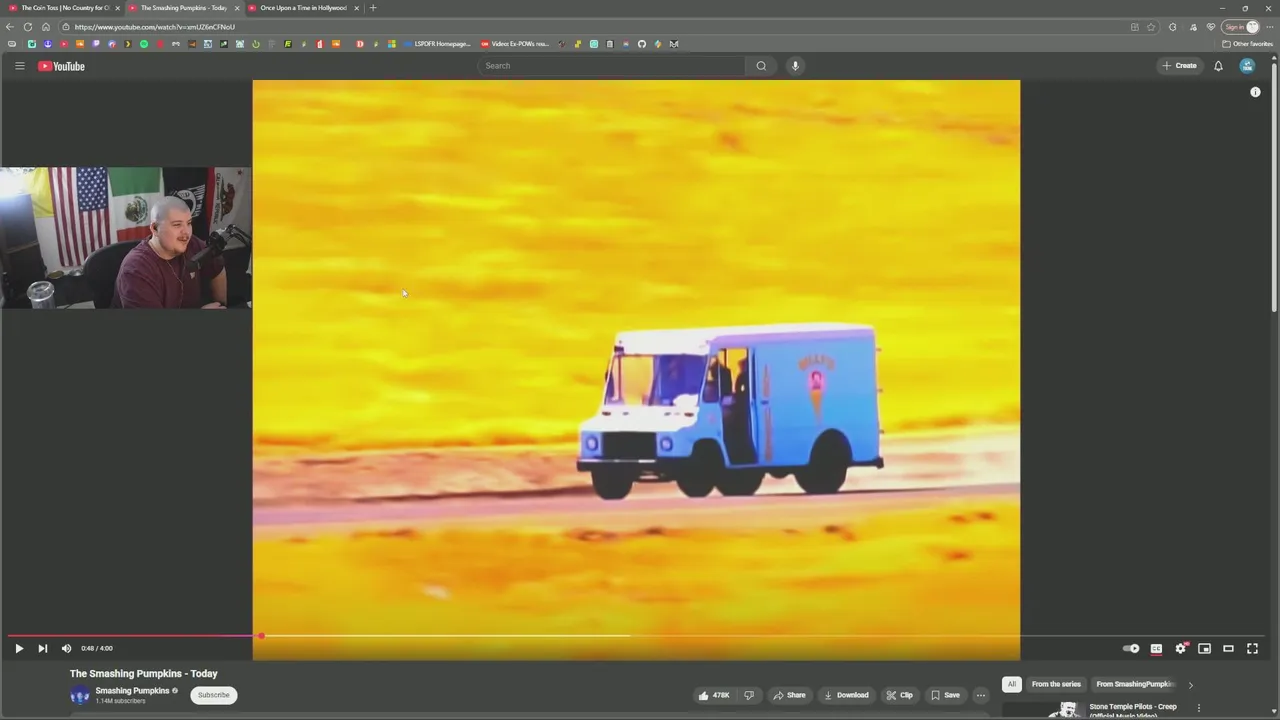
Task: Open the GitHub bookmark icon
Action: click(x=642, y=44)
